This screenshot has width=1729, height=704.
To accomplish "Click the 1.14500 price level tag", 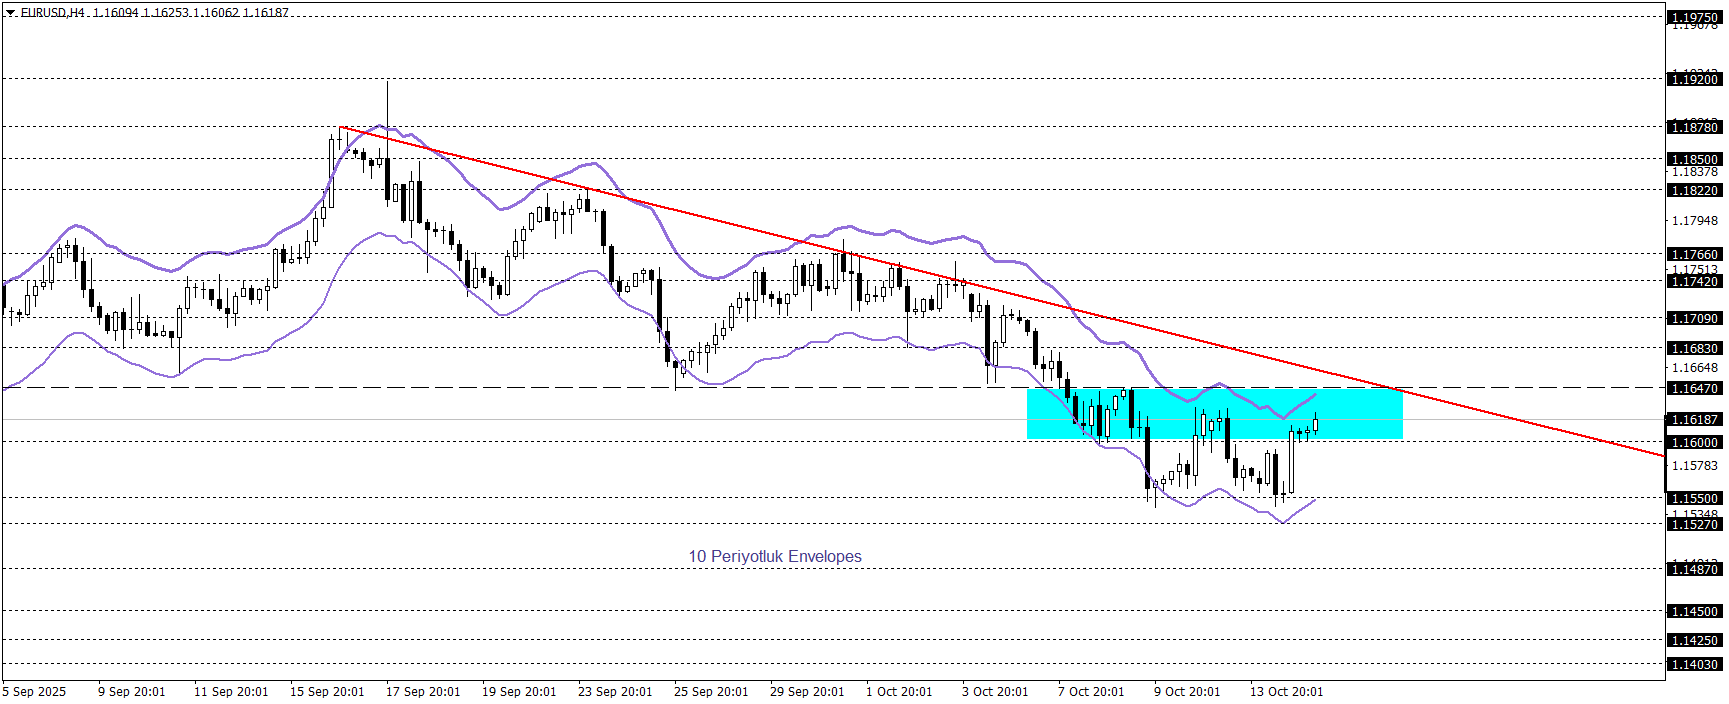I will [x=1694, y=611].
